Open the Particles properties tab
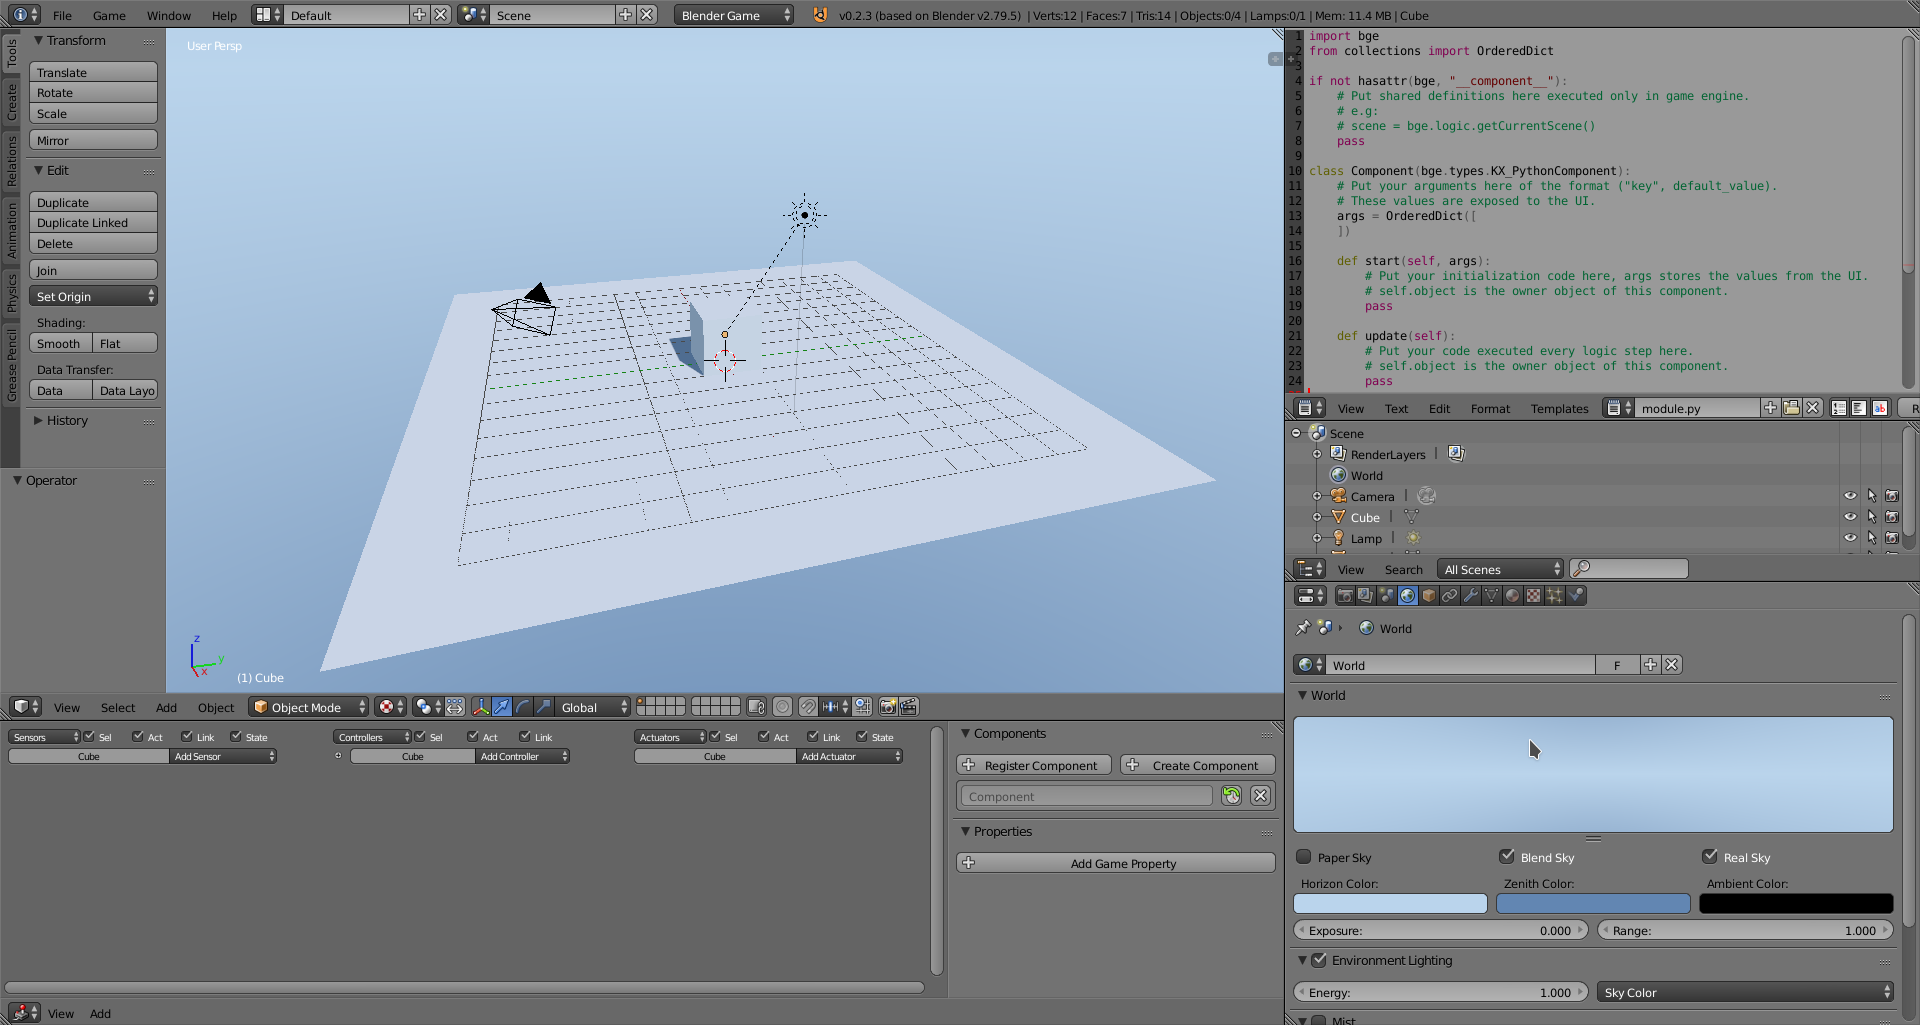Image resolution: width=1920 pixels, height=1025 pixels. click(x=1554, y=596)
